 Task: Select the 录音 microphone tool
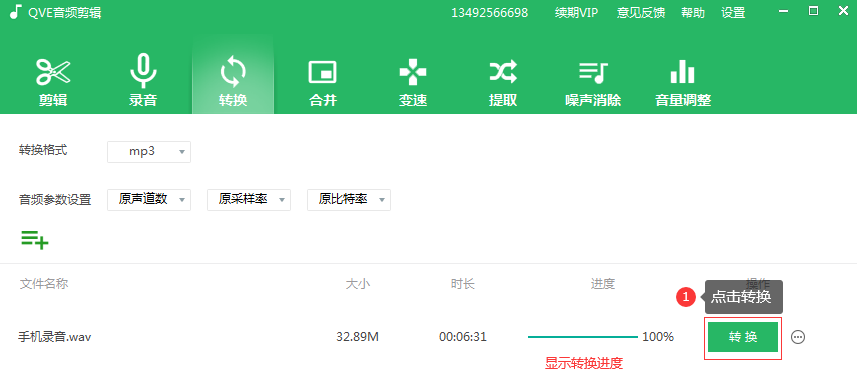point(143,82)
